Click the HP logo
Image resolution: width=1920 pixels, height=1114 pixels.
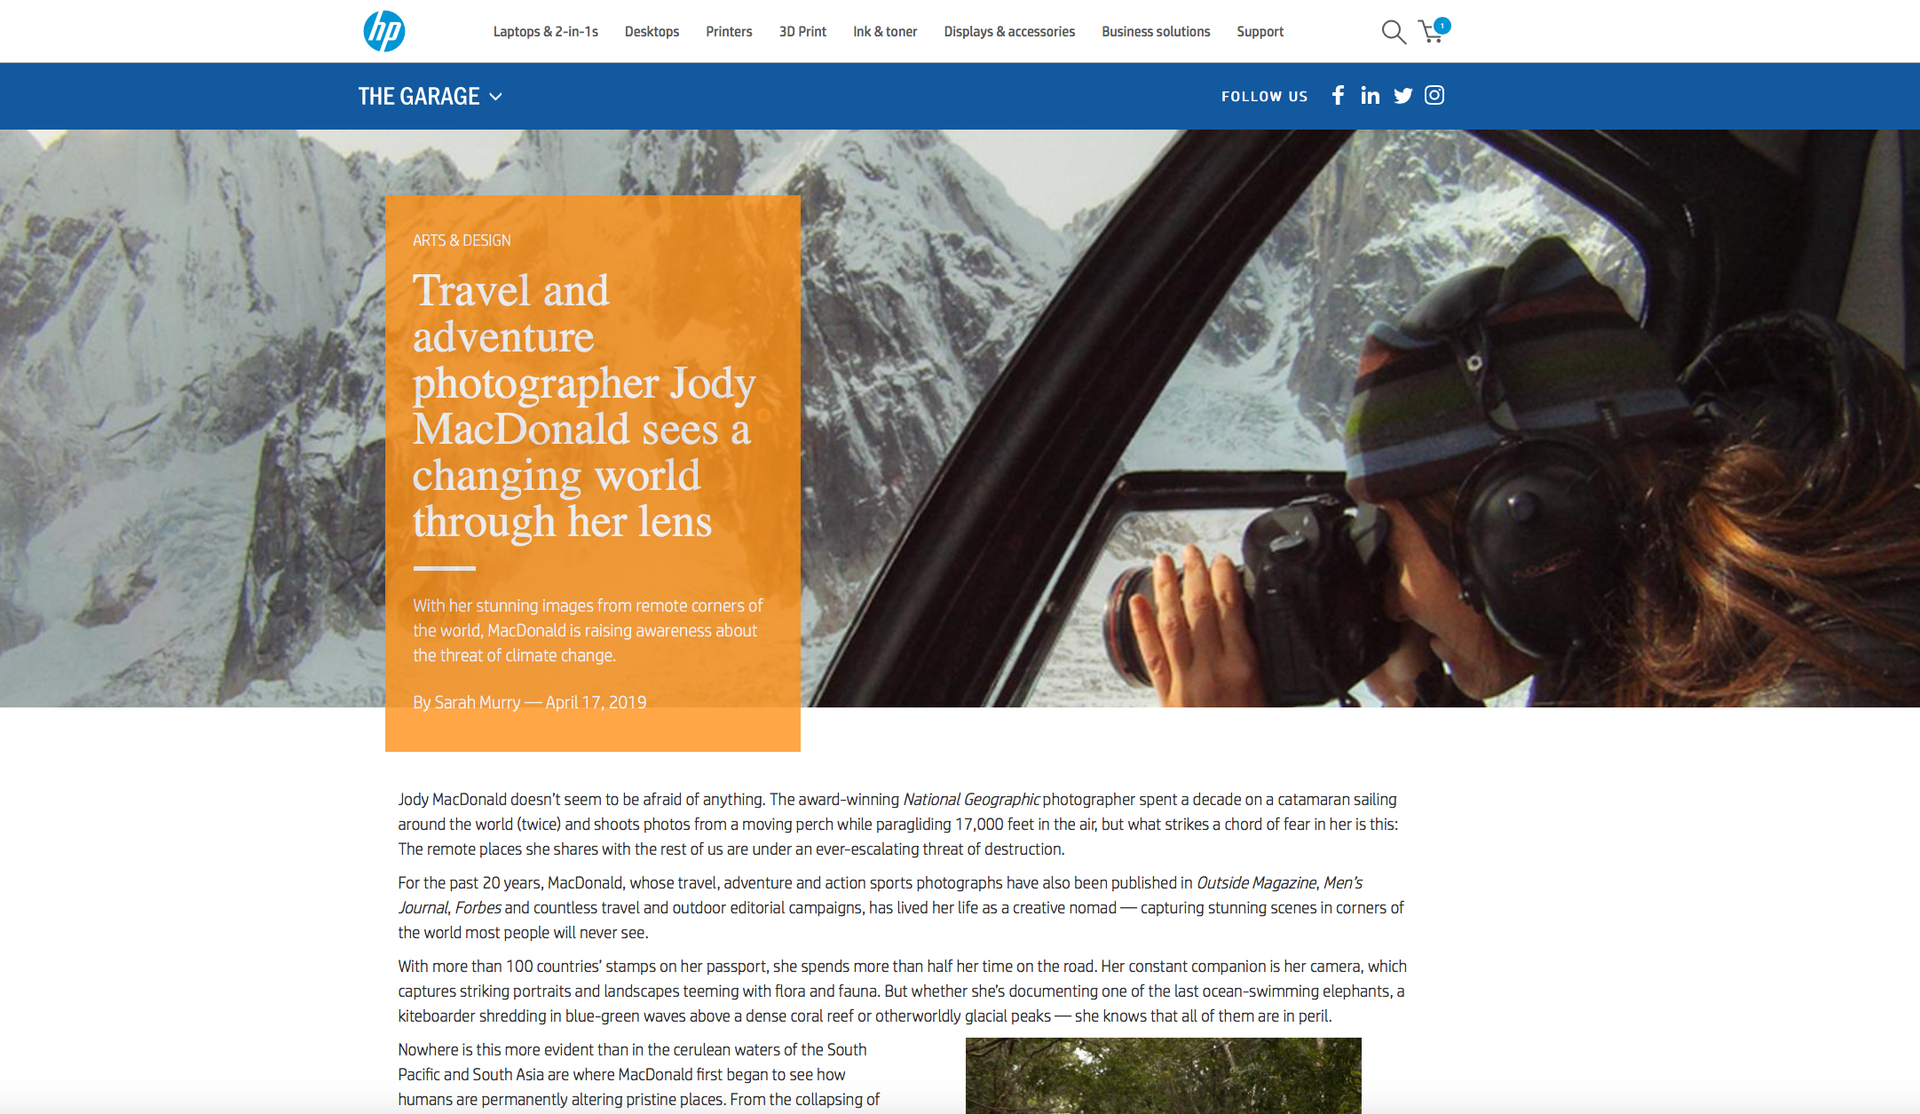tap(384, 31)
